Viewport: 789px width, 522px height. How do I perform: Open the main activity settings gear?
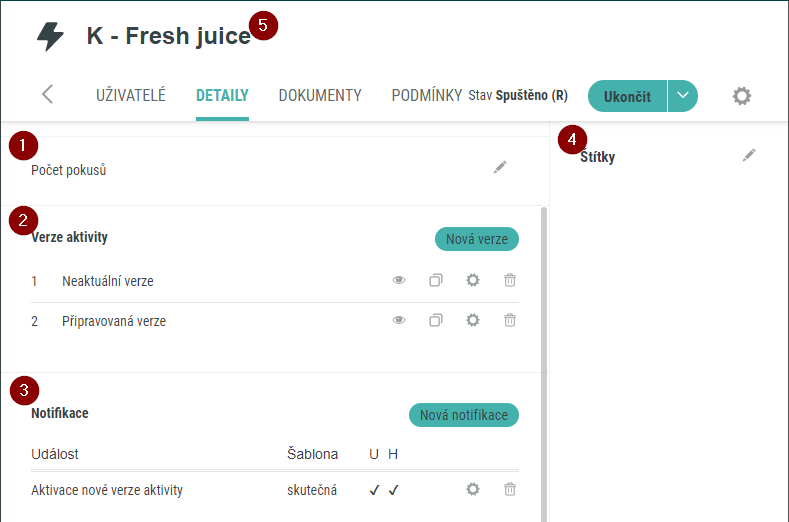742,96
